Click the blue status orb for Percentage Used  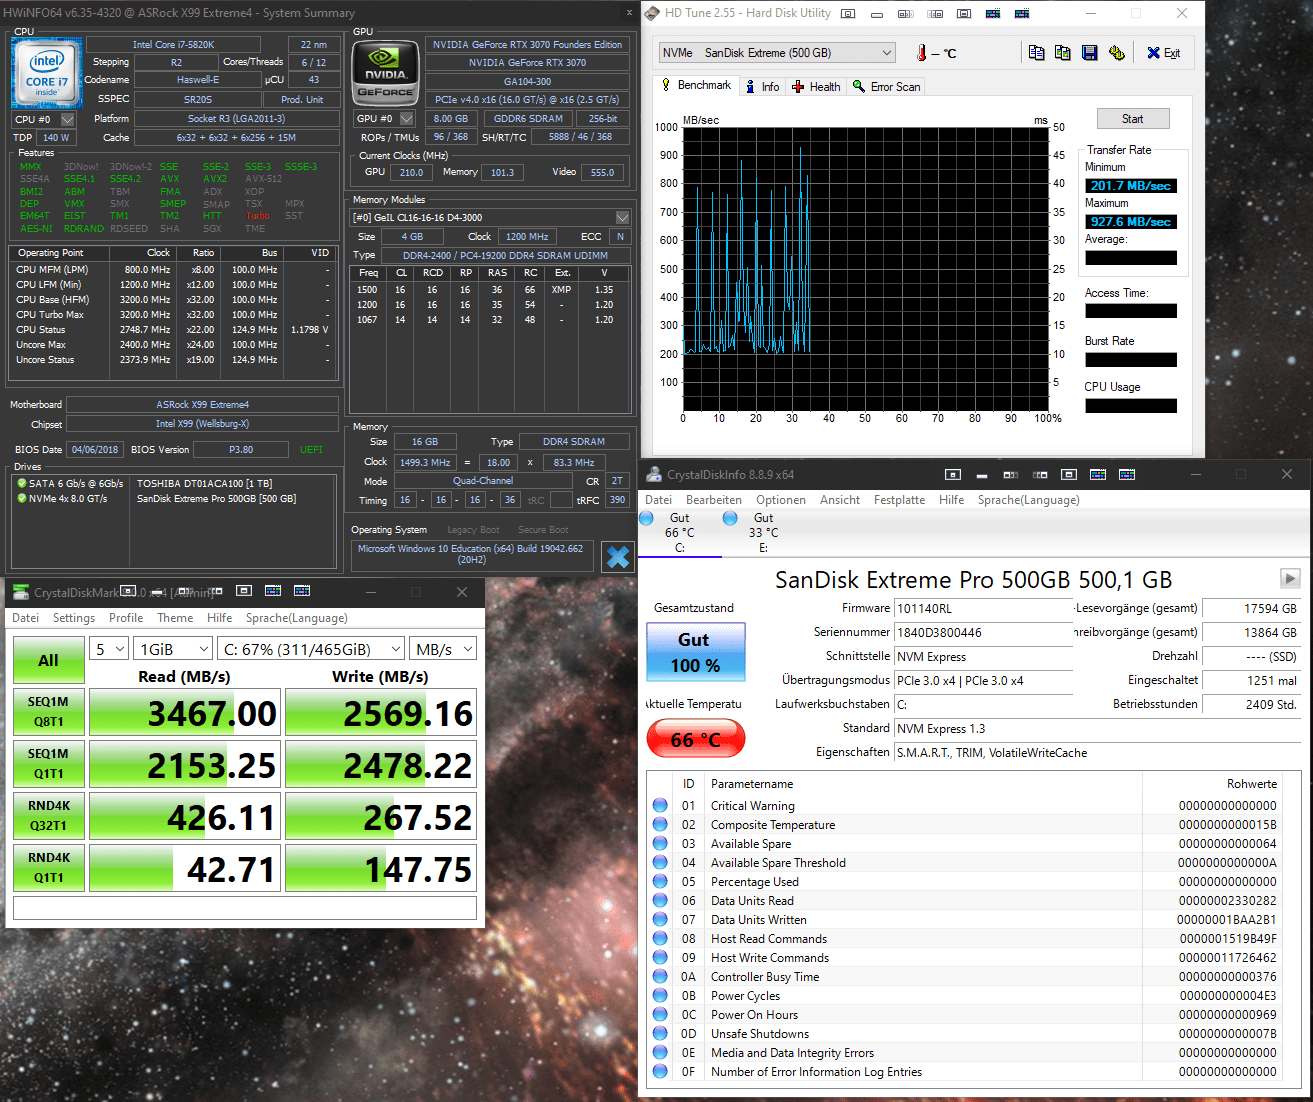click(660, 881)
